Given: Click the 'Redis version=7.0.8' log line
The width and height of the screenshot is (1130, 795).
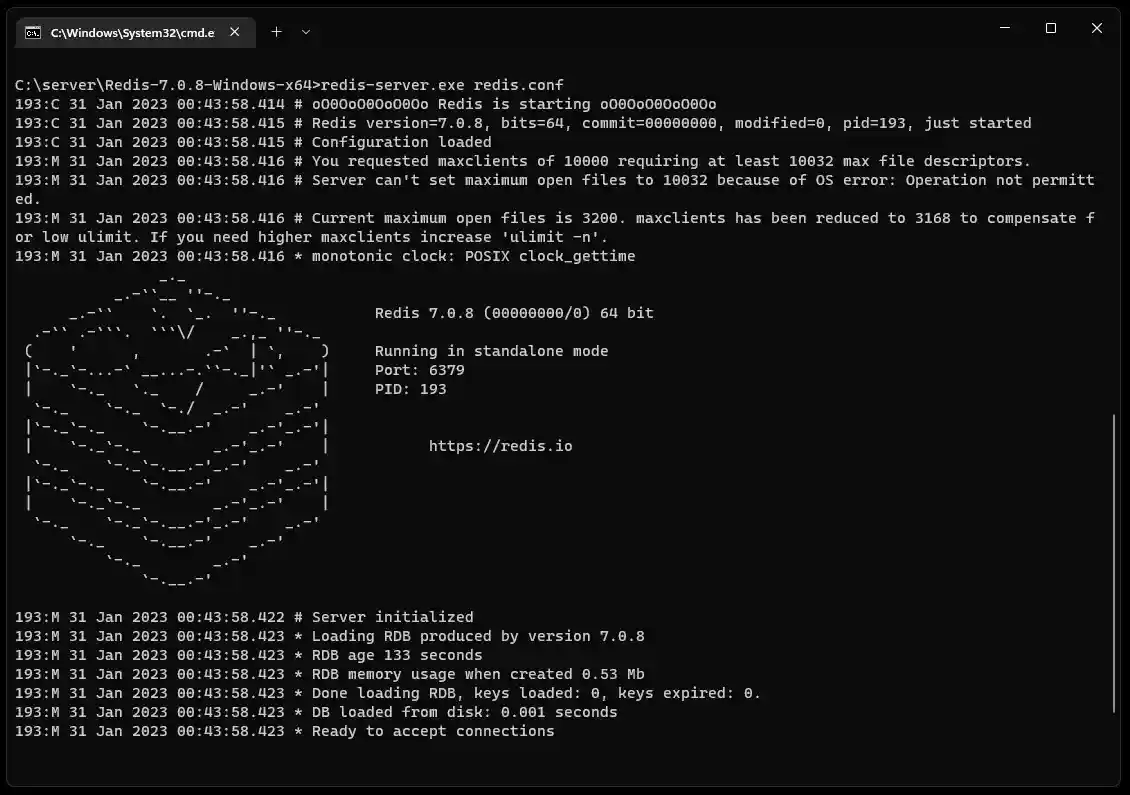Looking at the screenshot, I should click(523, 123).
